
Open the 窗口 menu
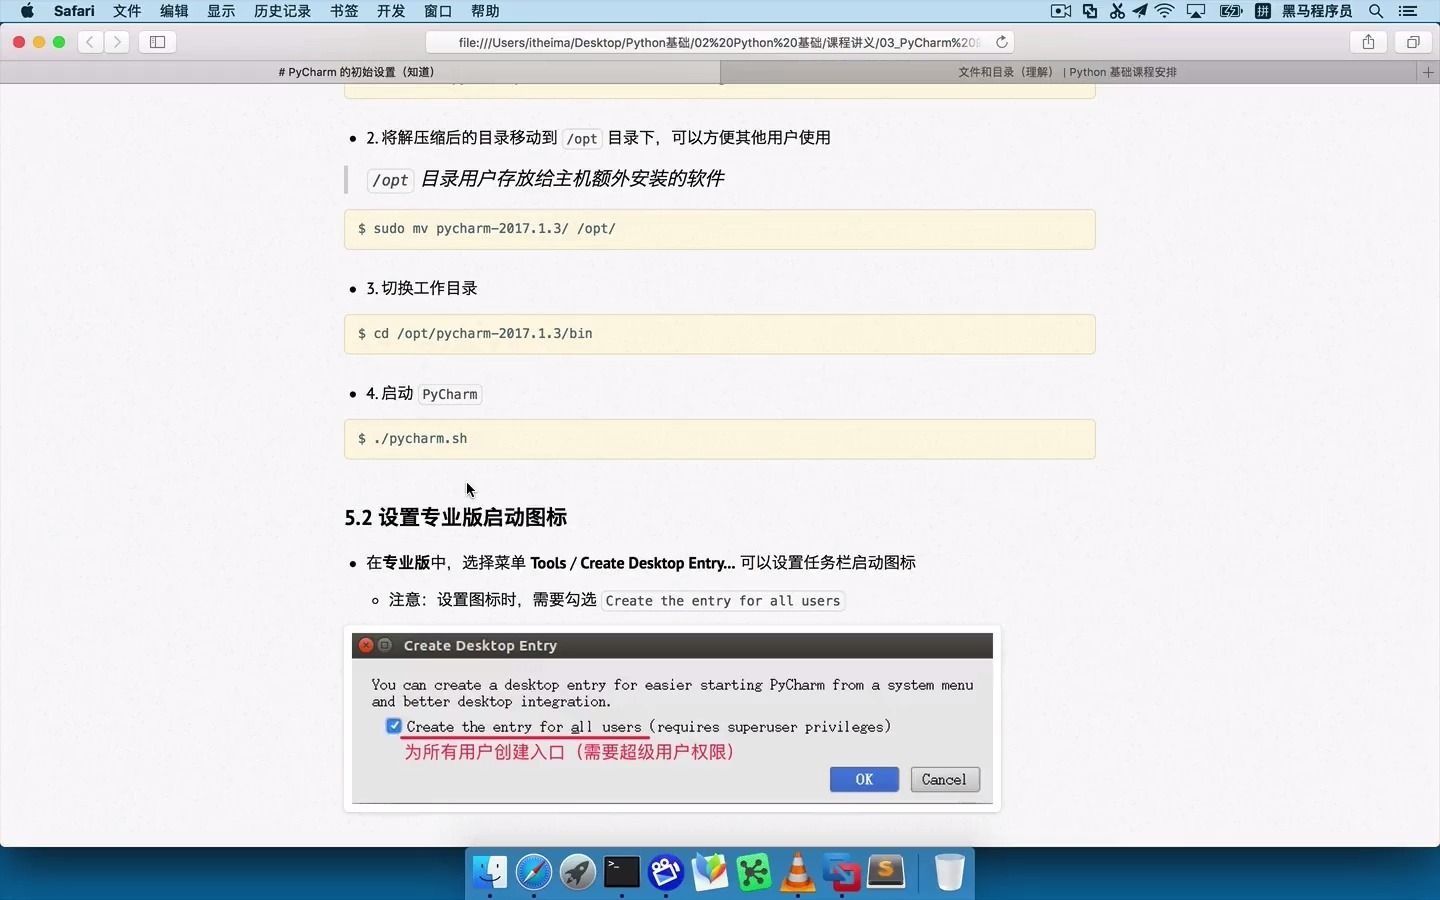point(438,11)
